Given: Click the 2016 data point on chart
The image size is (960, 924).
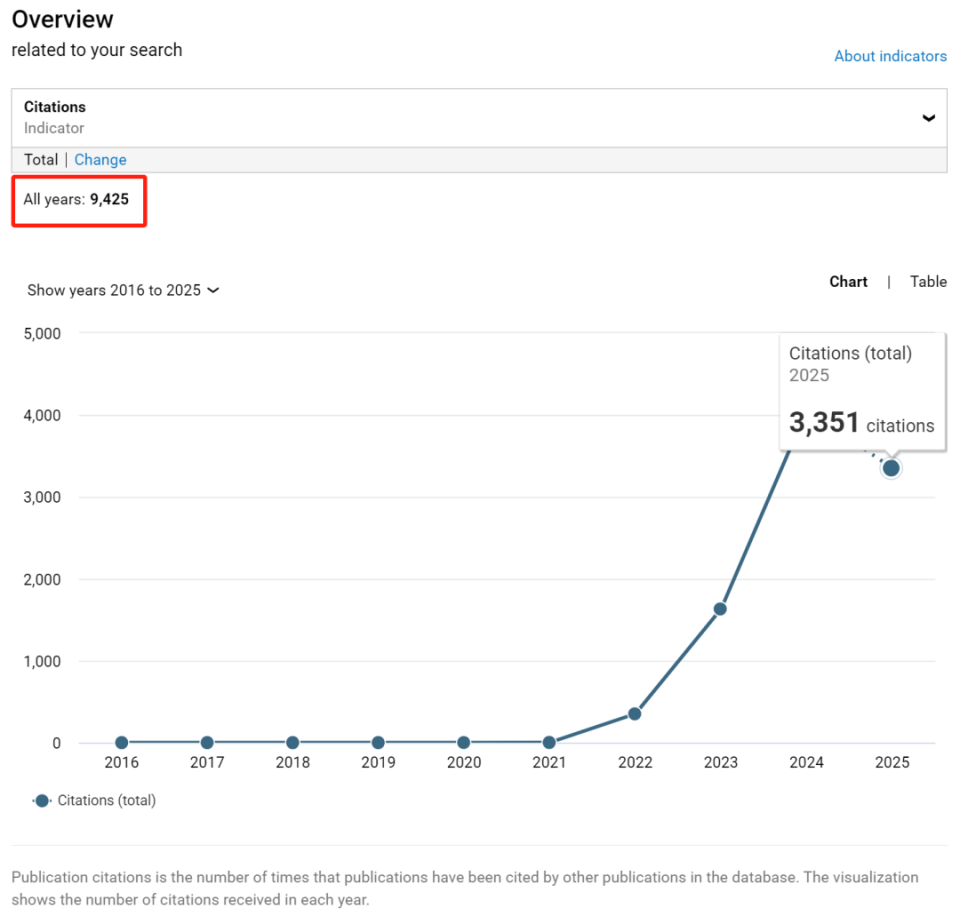Looking at the screenshot, I should pyautogui.click(x=122, y=743).
